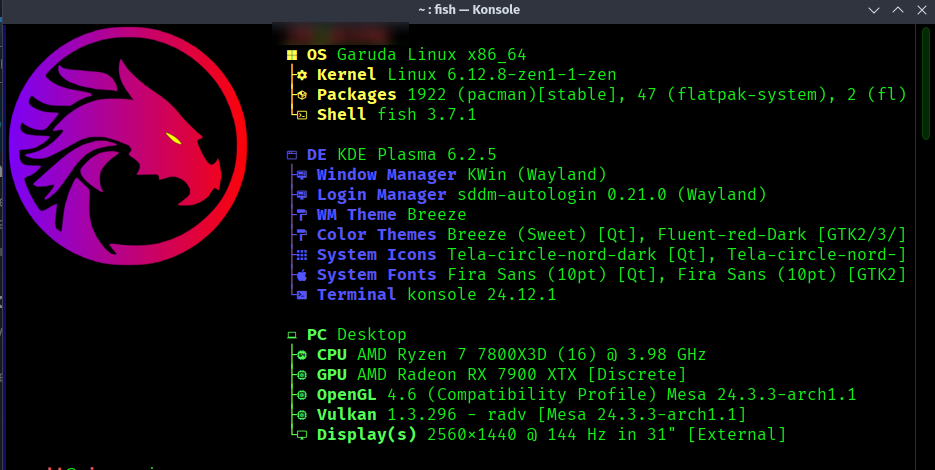This screenshot has width=935, height=470.
Task: Click the PC type value 'Desktop'
Action: 372,335
